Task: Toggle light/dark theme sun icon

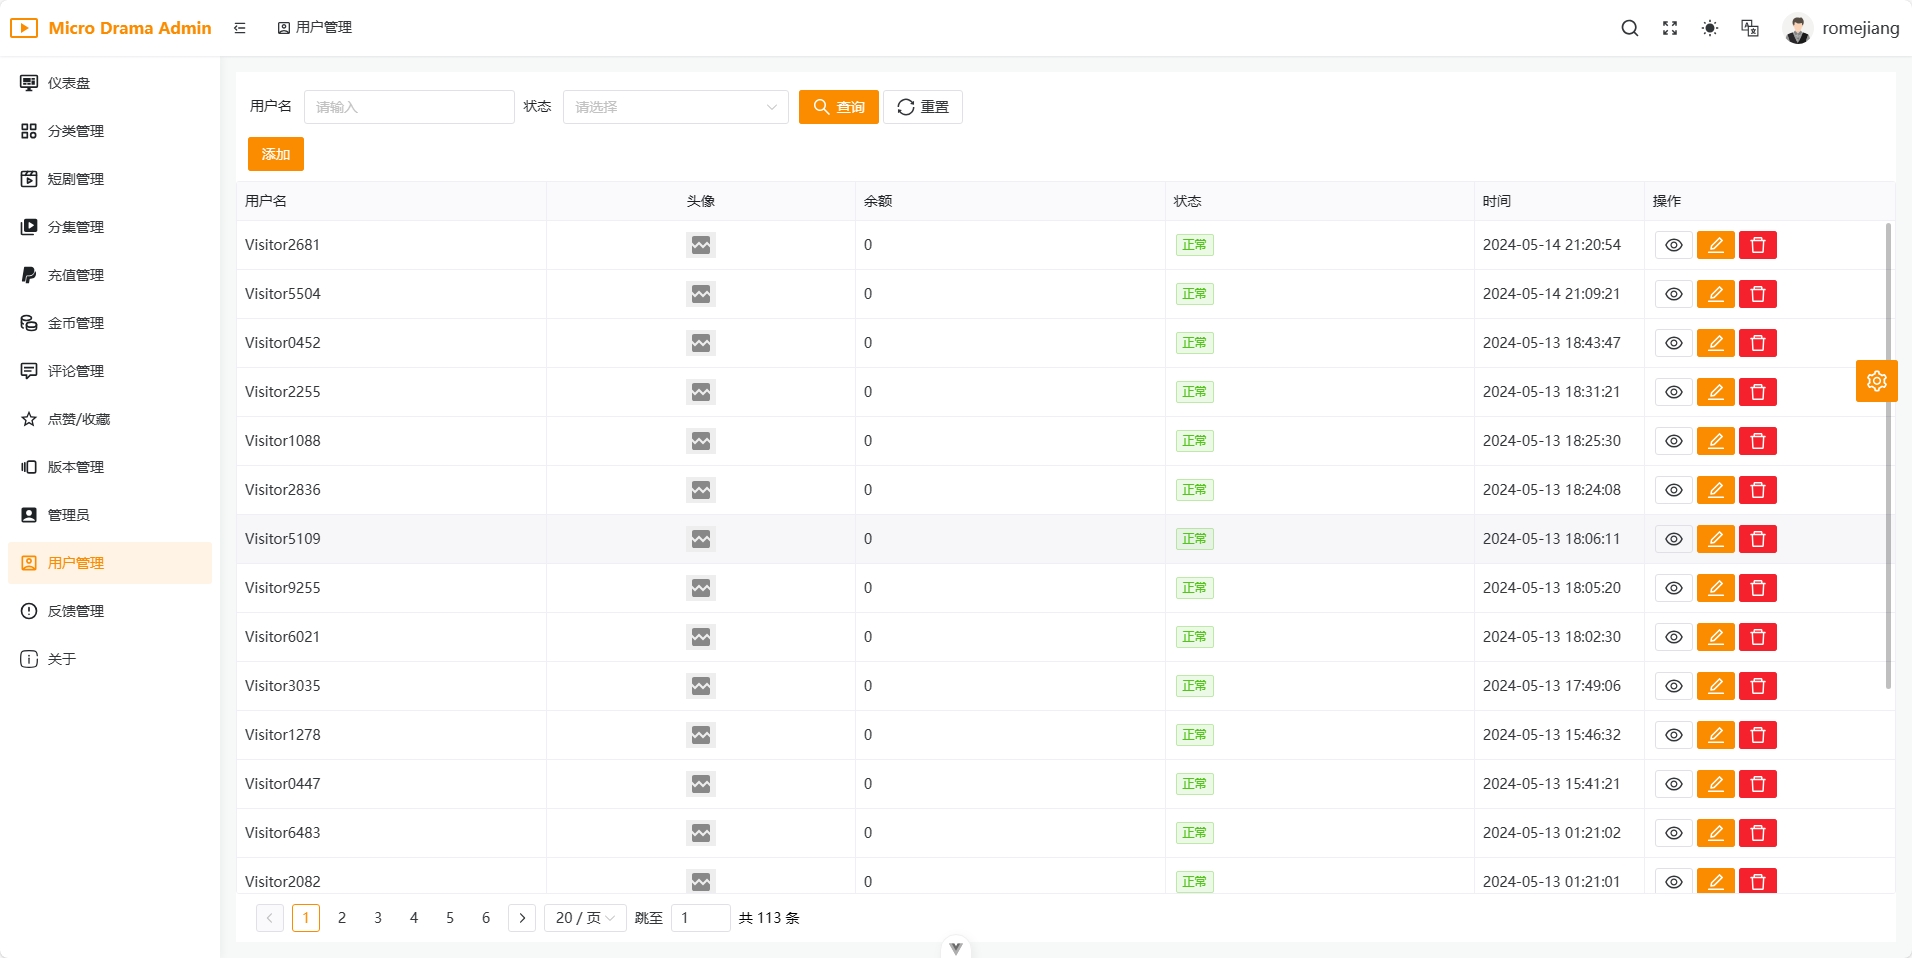Action: pyautogui.click(x=1710, y=28)
